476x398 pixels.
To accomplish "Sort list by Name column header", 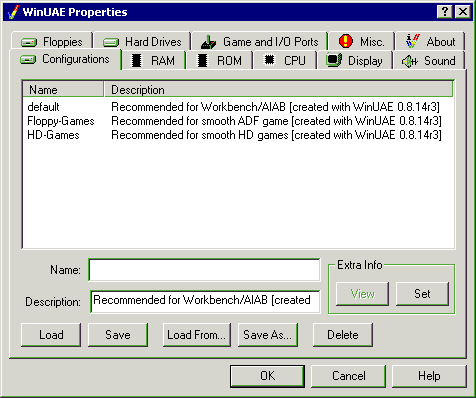I will pos(63,90).
